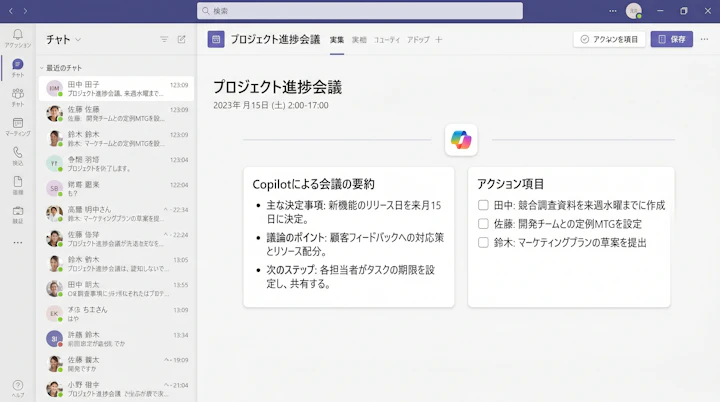
Task: Switch to the 実集 tab
Action: [x=337, y=40]
